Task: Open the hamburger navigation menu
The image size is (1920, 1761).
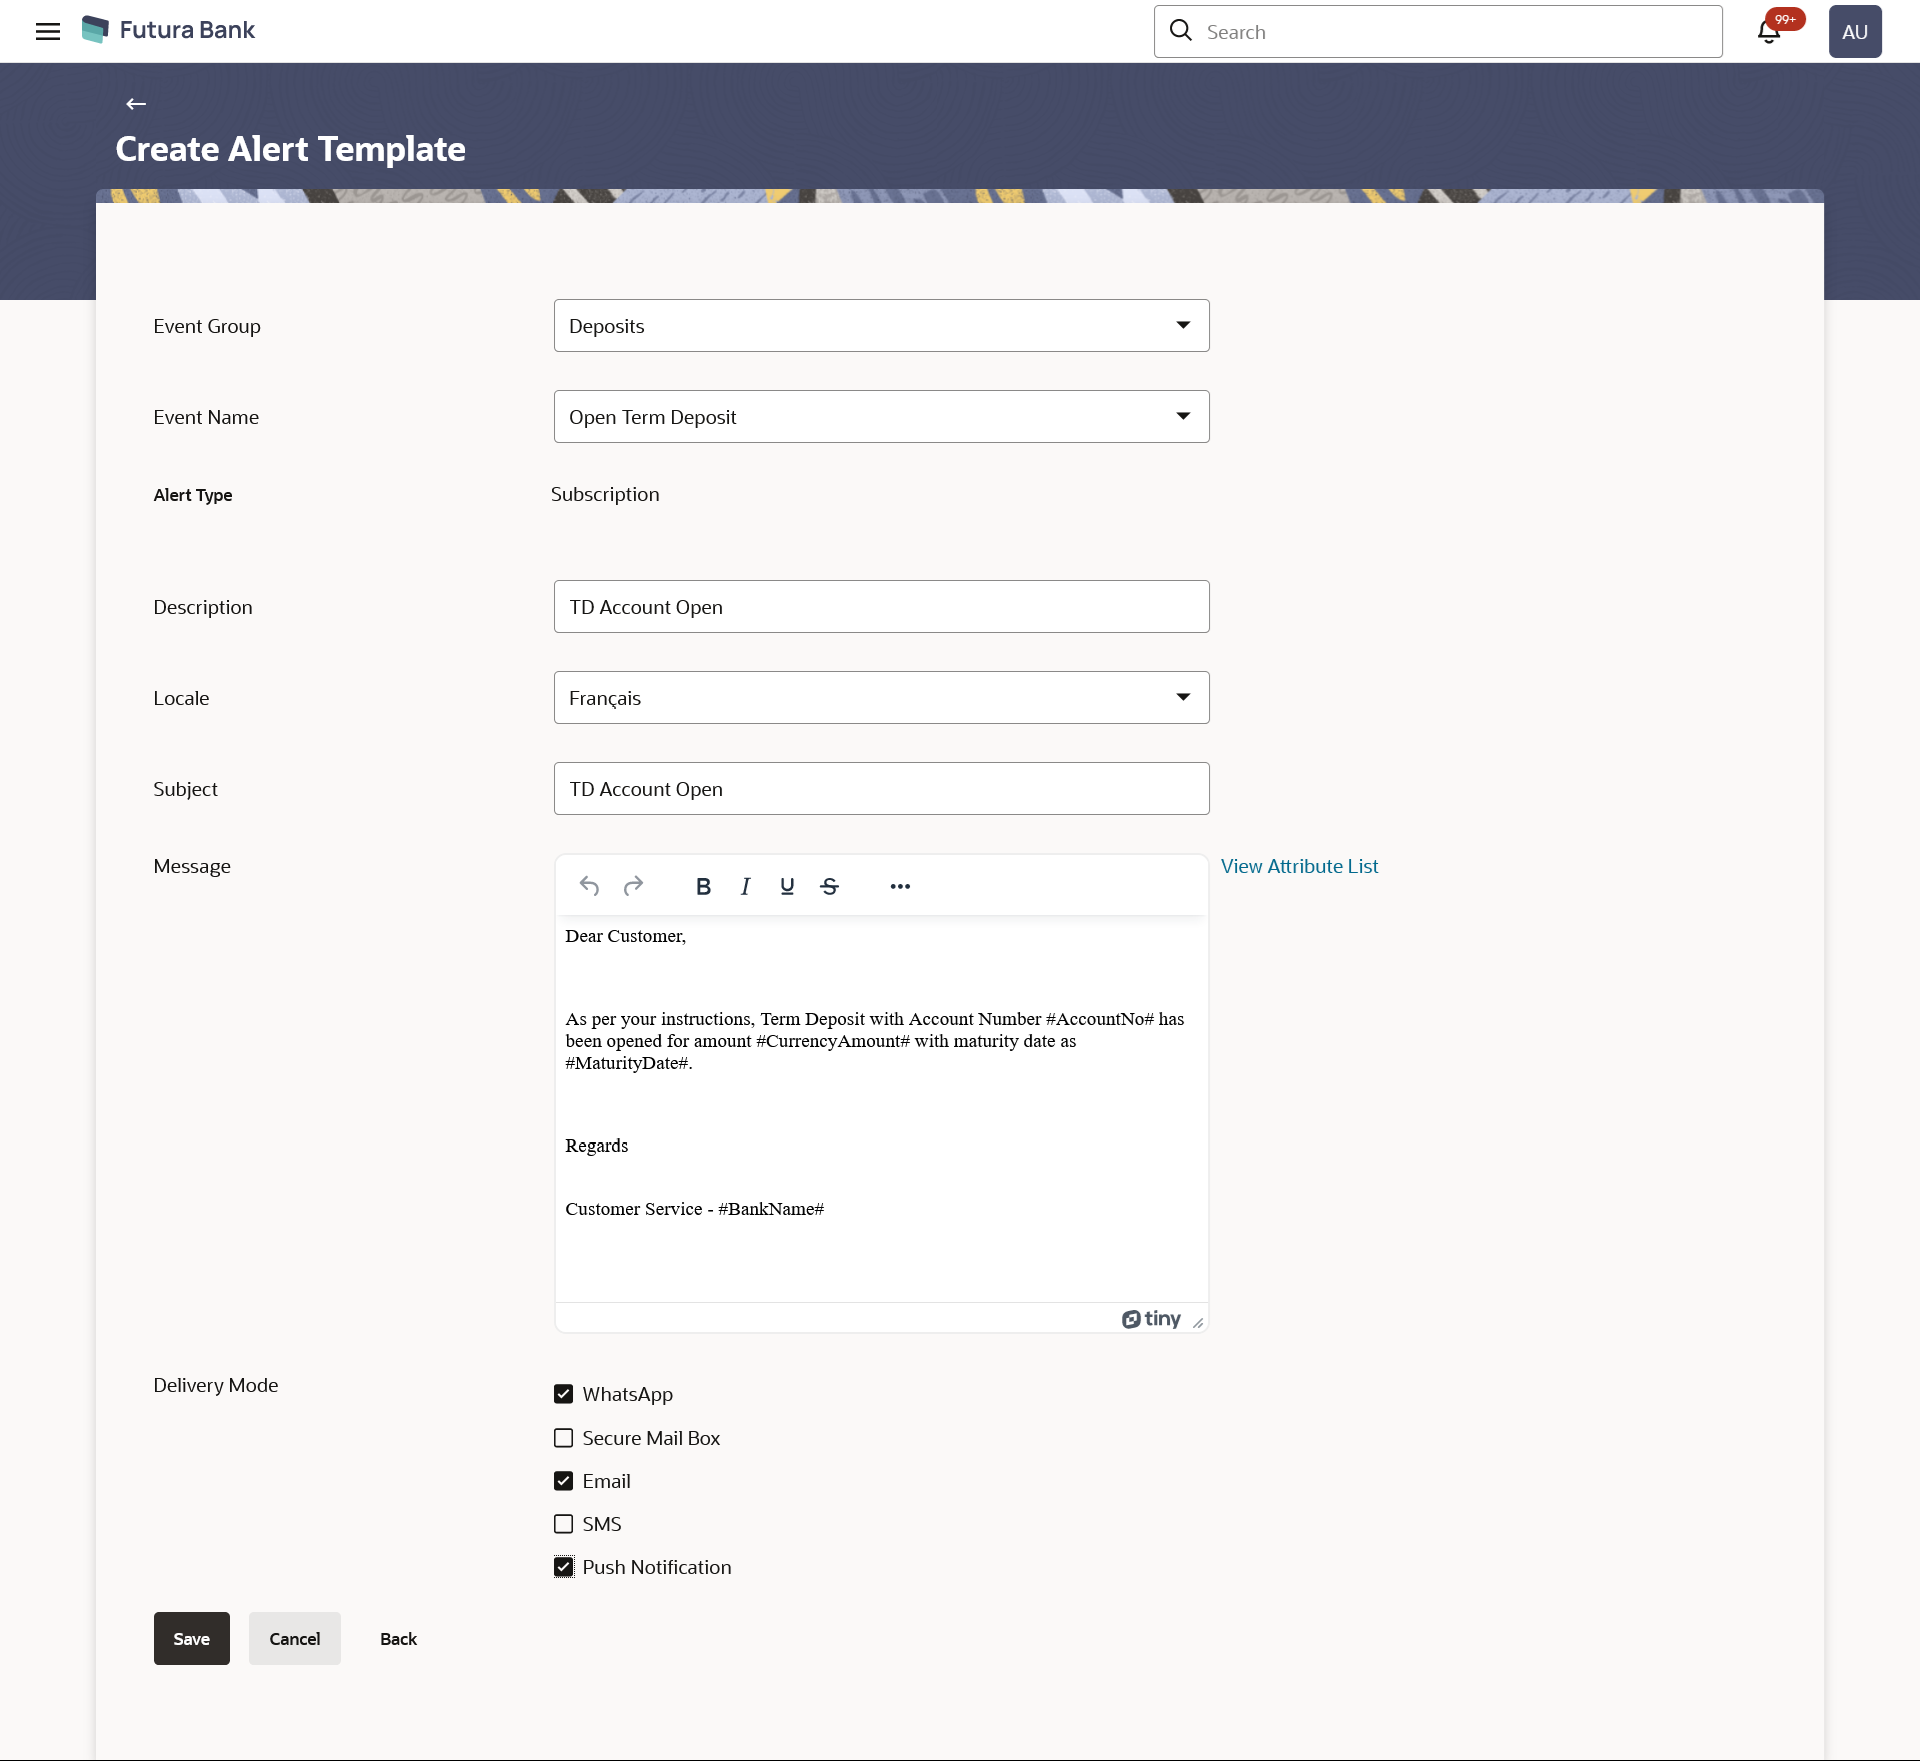Action: [48, 31]
